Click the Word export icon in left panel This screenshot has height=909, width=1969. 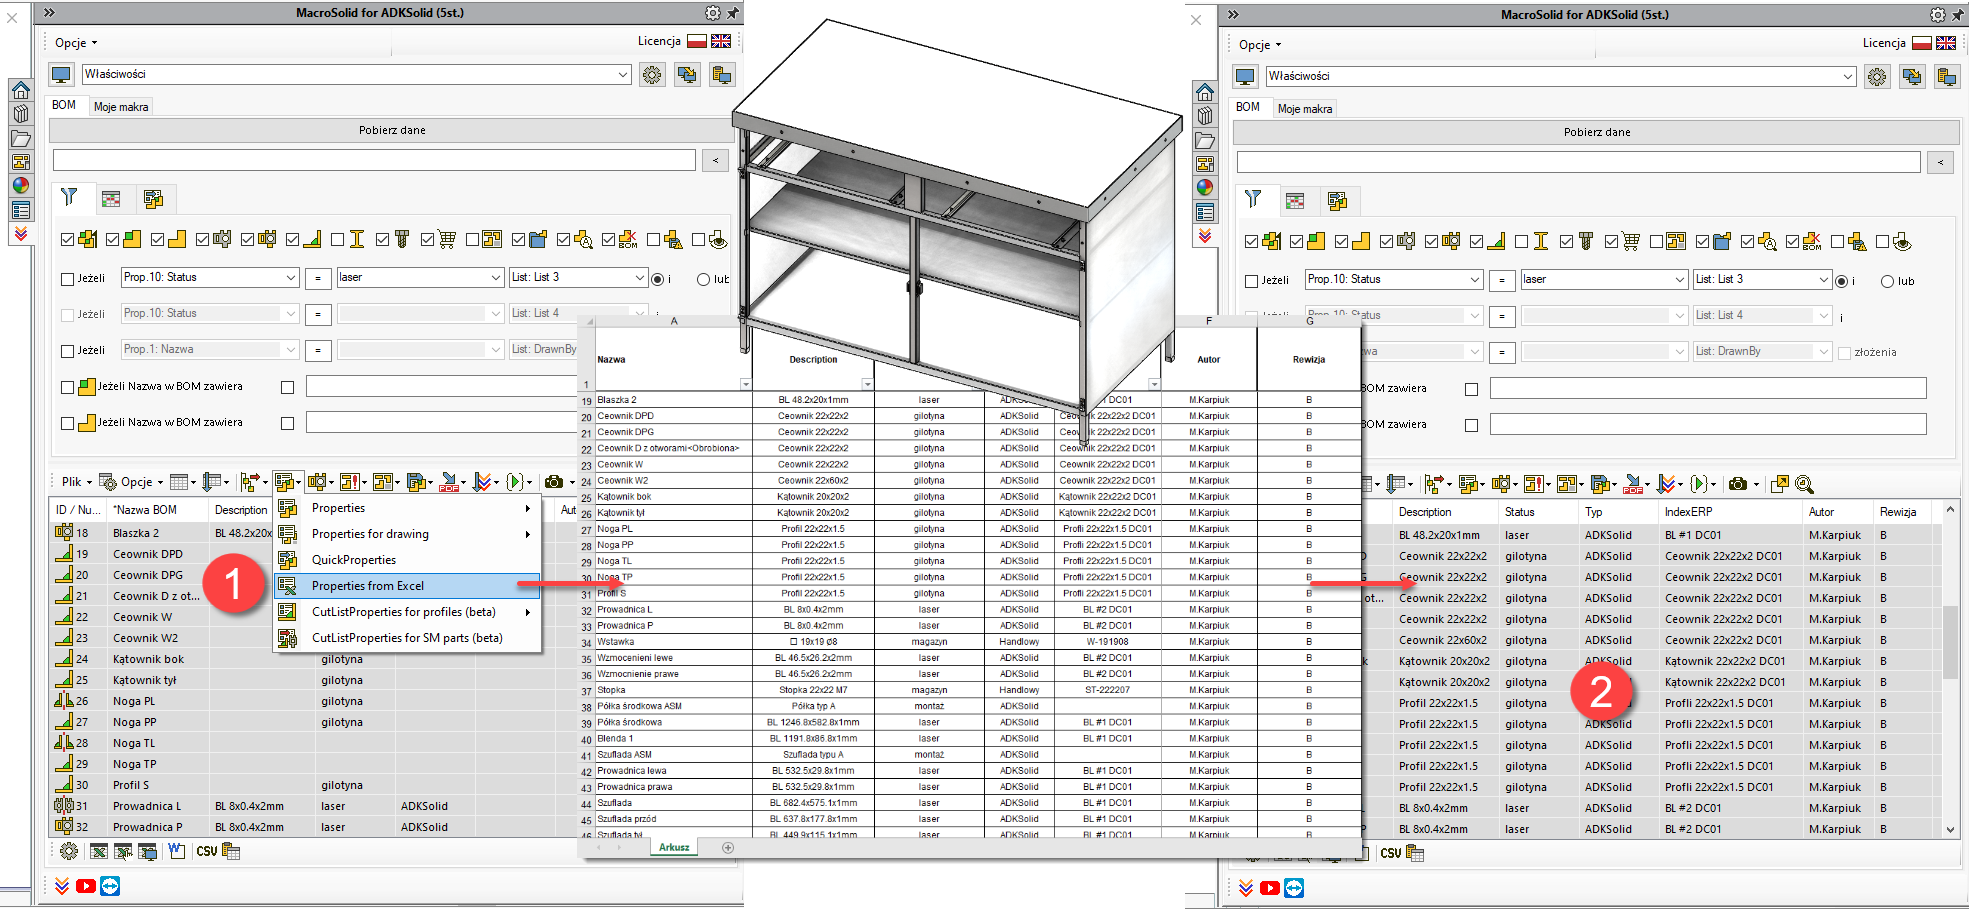[176, 851]
